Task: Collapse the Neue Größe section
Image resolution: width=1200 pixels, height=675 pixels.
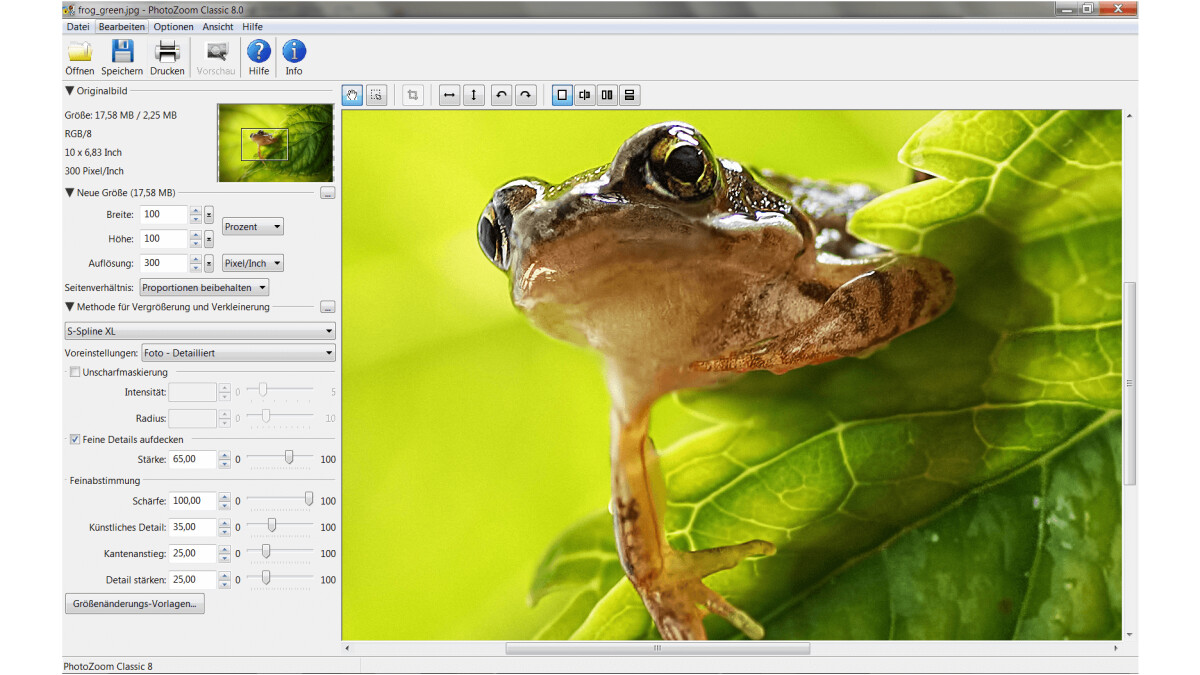Action: 69,192
